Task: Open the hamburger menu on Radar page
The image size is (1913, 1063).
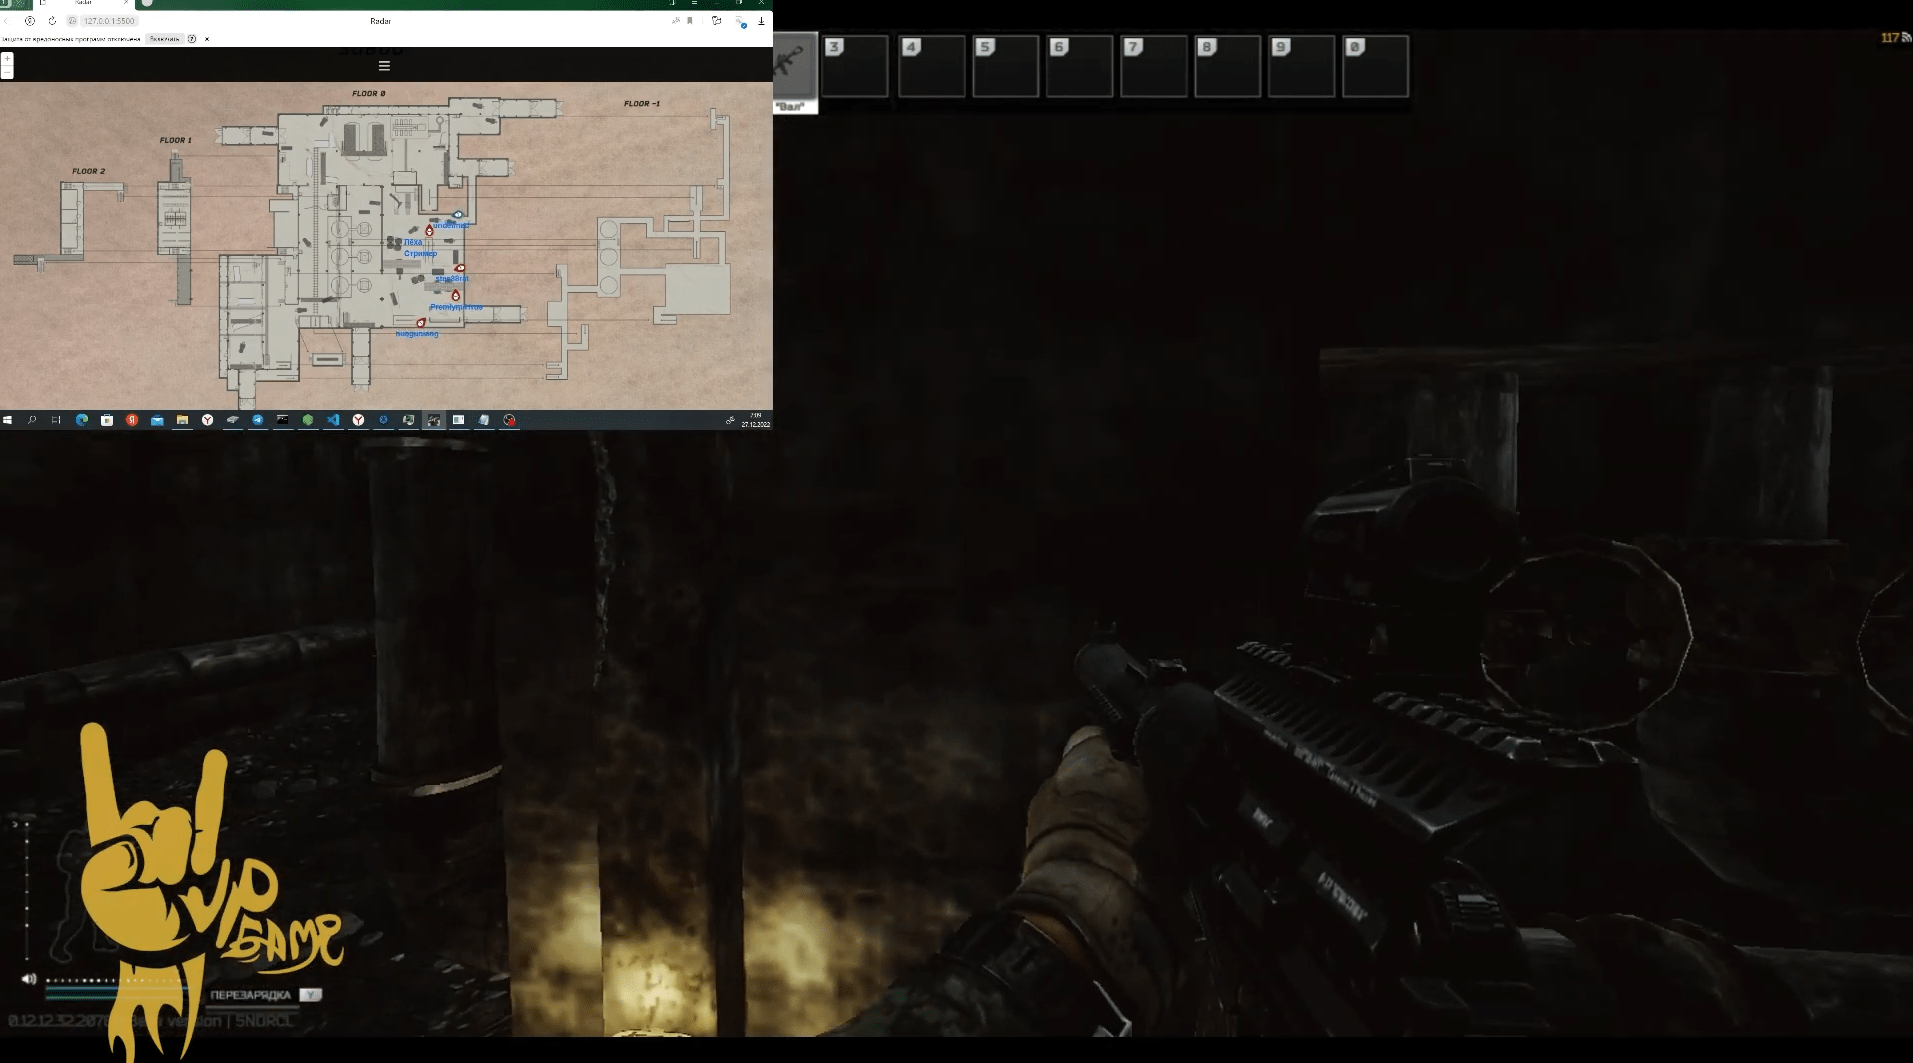Action: coord(384,66)
